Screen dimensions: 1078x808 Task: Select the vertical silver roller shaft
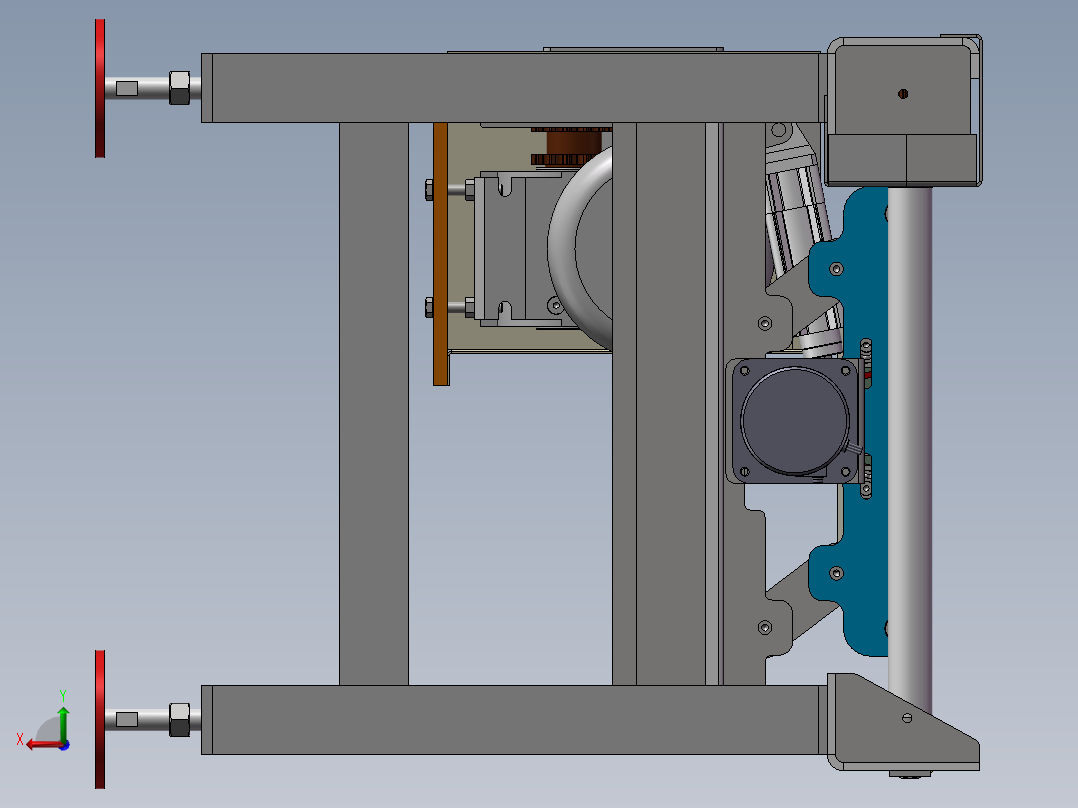910,450
